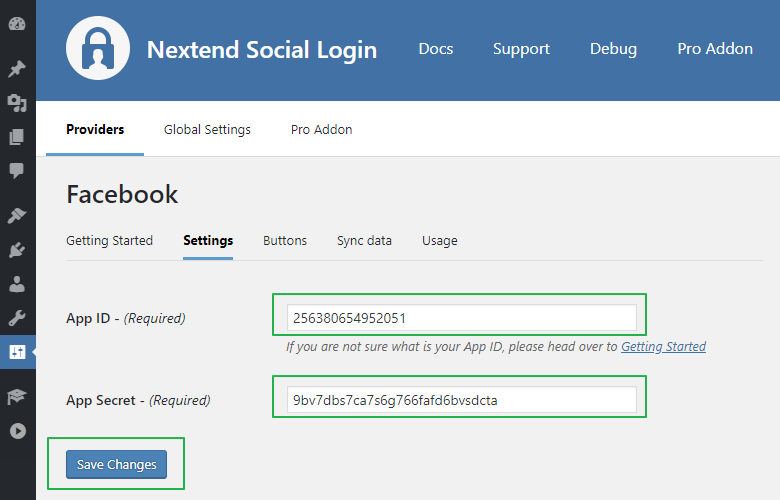Viewport: 780px width, 500px height.
Task: Open the Appearance brush icon
Action: point(17,216)
